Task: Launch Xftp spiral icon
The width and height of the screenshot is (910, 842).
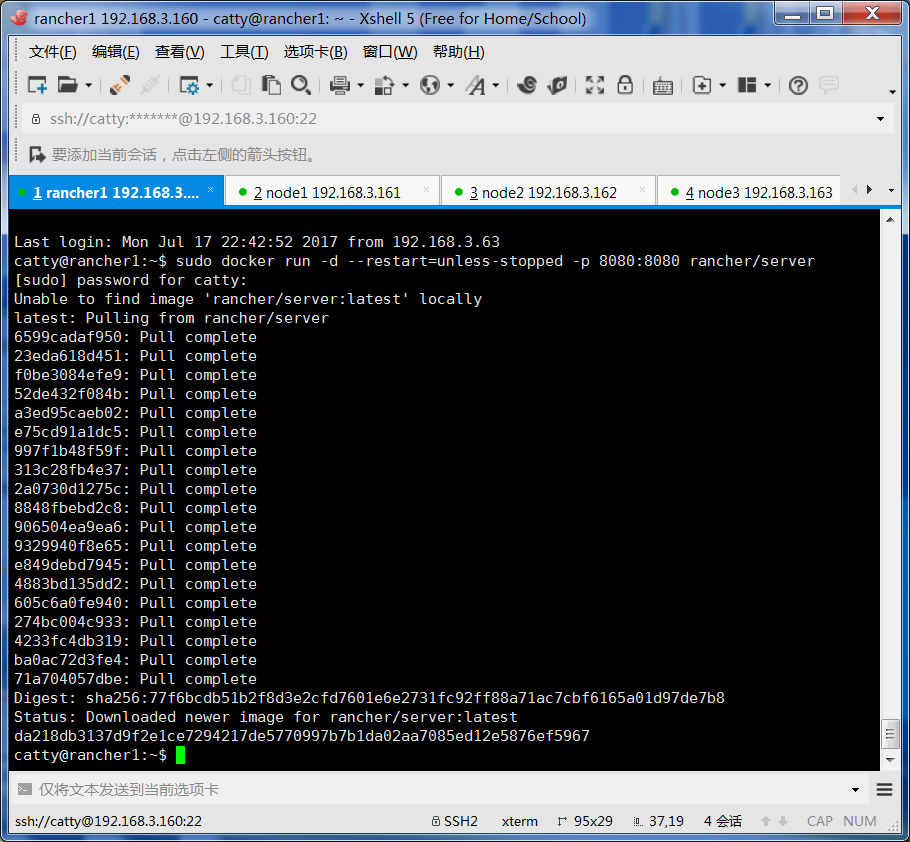Action: (x=528, y=85)
